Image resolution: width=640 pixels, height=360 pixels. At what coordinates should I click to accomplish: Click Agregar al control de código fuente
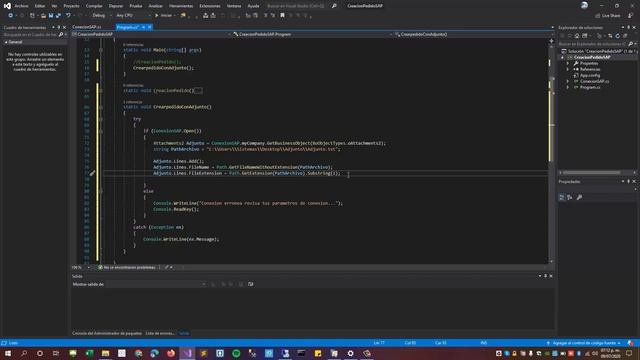[x=584, y=343]
